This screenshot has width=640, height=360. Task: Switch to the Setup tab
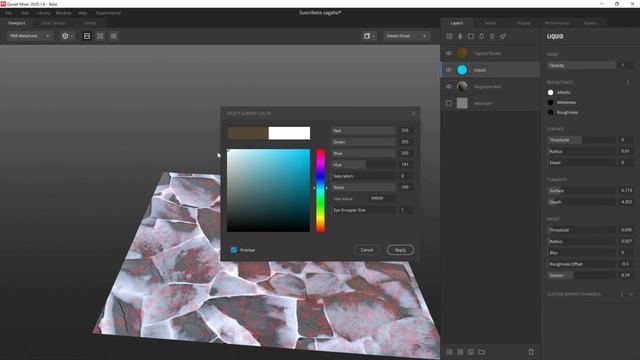coord(490,23)
